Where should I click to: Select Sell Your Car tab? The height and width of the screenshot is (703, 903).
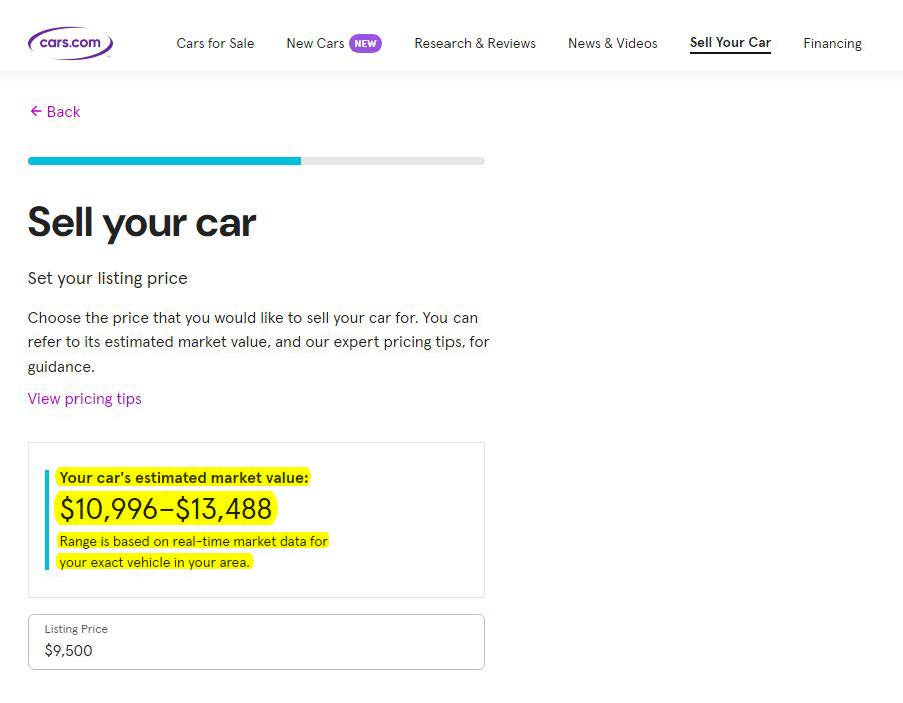(x=730, y=43)
